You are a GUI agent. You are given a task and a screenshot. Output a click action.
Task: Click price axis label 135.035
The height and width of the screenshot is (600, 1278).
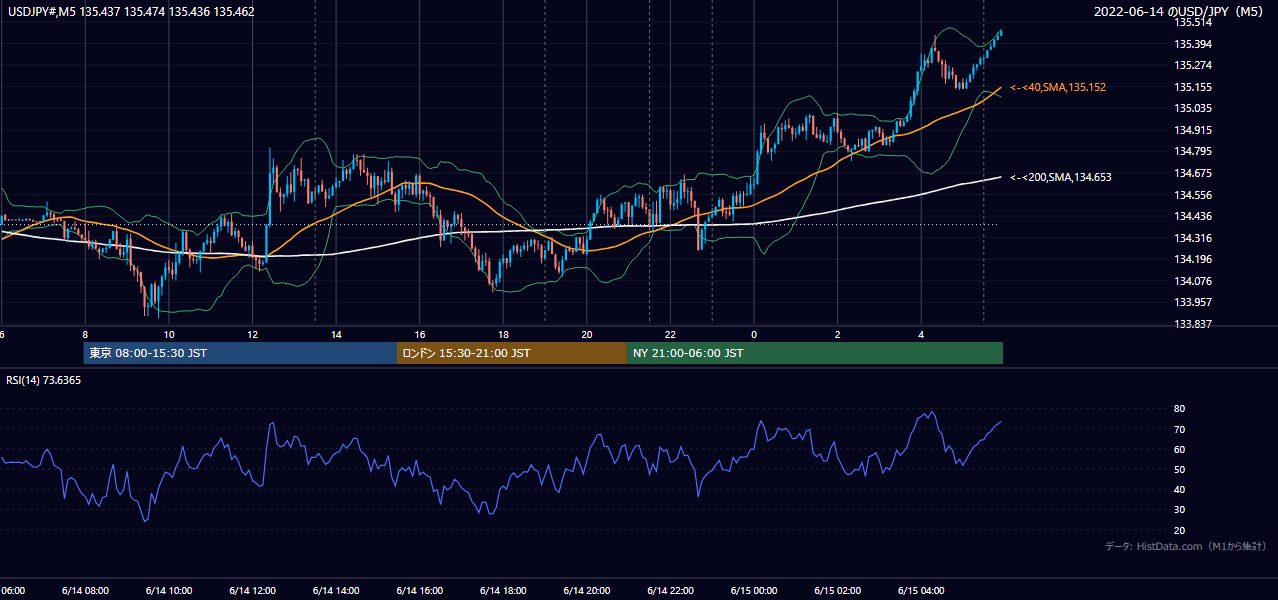point(1193,108)
